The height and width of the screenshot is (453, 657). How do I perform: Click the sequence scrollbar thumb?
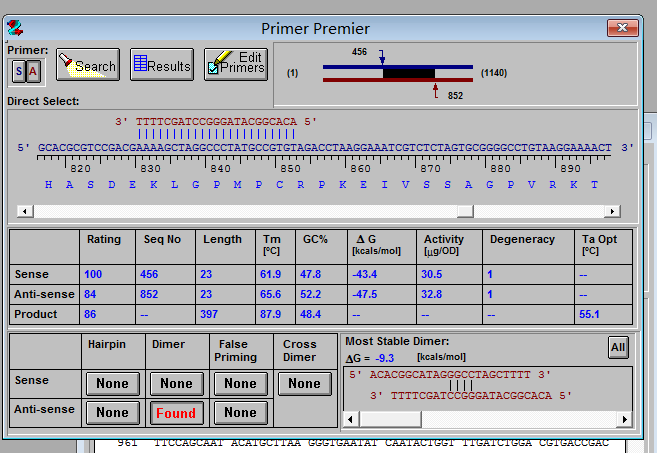pyautogui.click(x=465, y=211)
